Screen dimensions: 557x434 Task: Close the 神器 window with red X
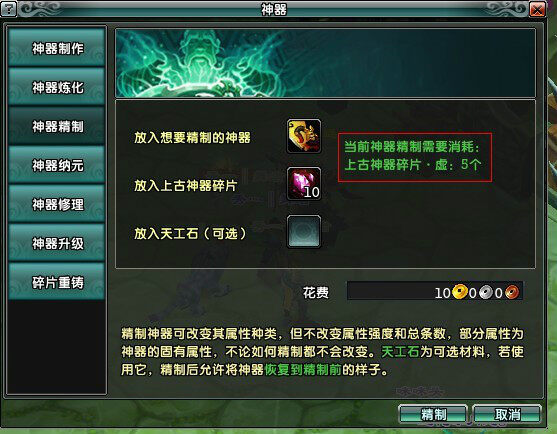point(537,9)
